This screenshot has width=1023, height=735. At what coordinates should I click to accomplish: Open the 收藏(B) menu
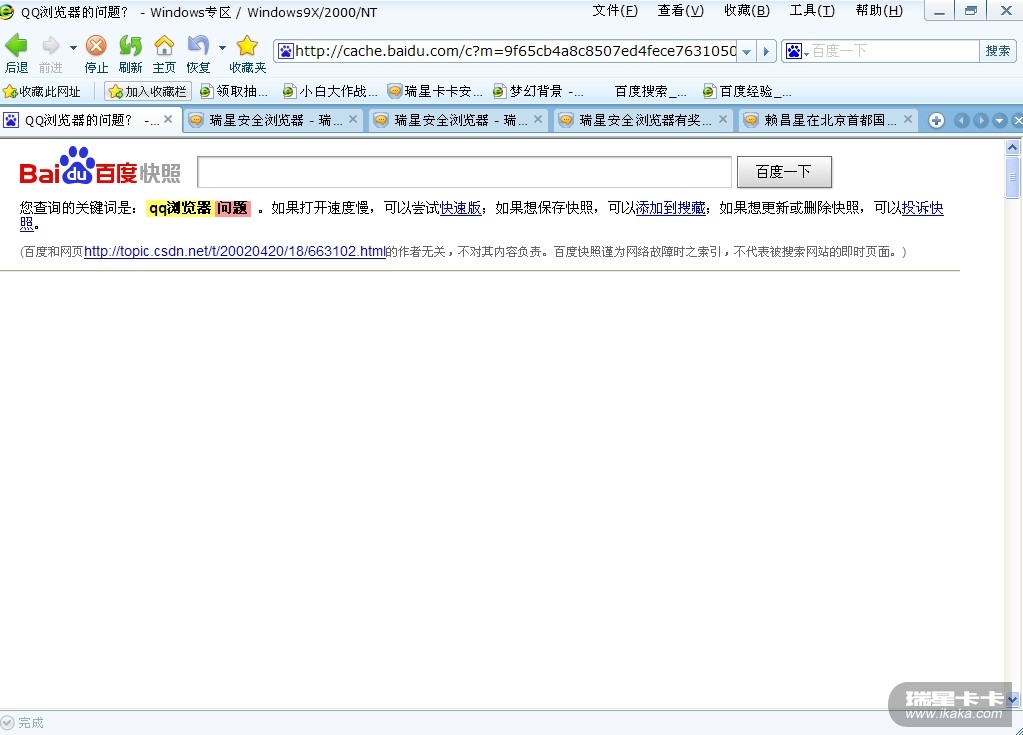pyautogui.click(x=747, y=11)
